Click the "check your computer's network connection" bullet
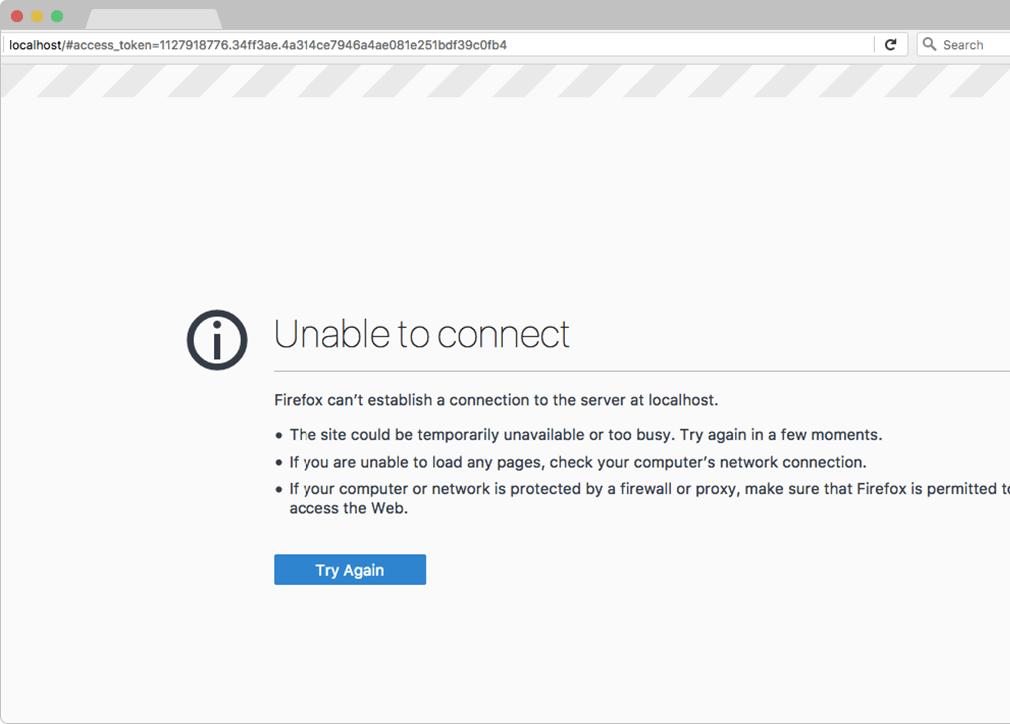This screenshot has width=1010, height=724. coord(577,462)
